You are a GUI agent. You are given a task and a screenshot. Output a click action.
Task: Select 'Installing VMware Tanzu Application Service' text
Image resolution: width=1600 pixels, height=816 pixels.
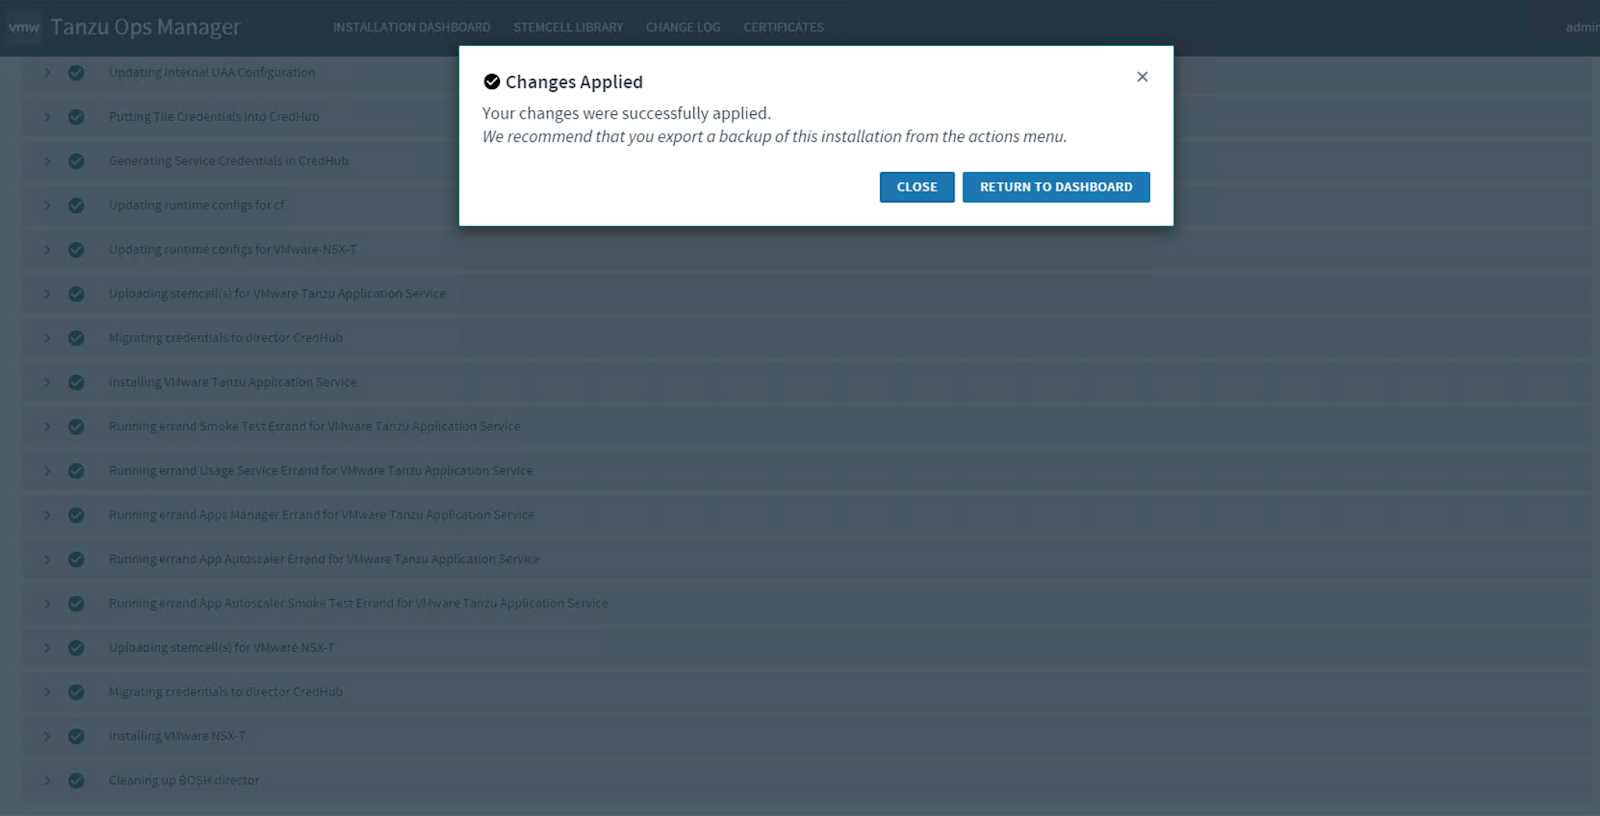tap(233, 382)
